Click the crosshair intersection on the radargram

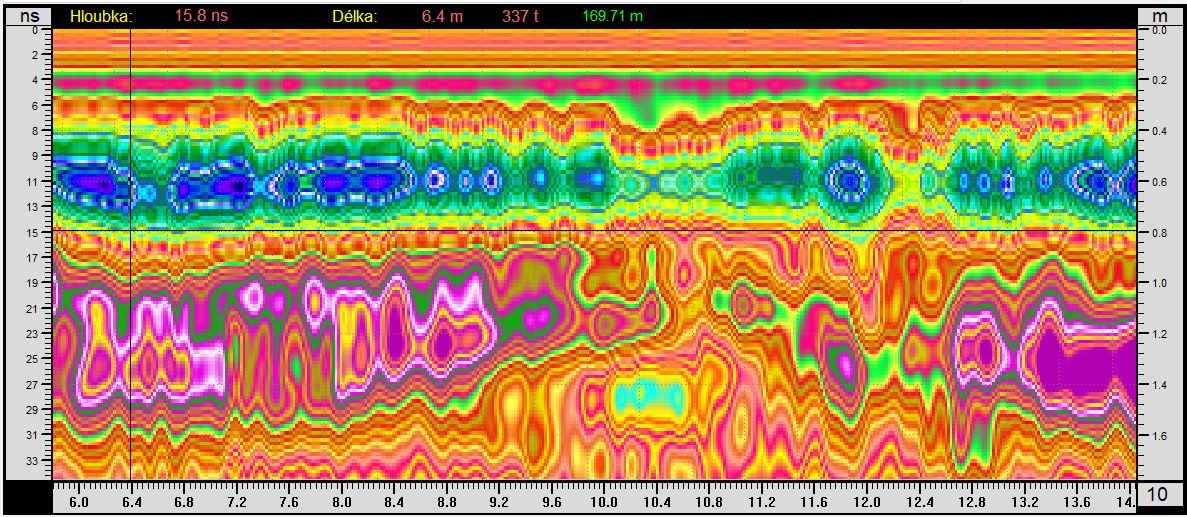click(x=132, y=231)
